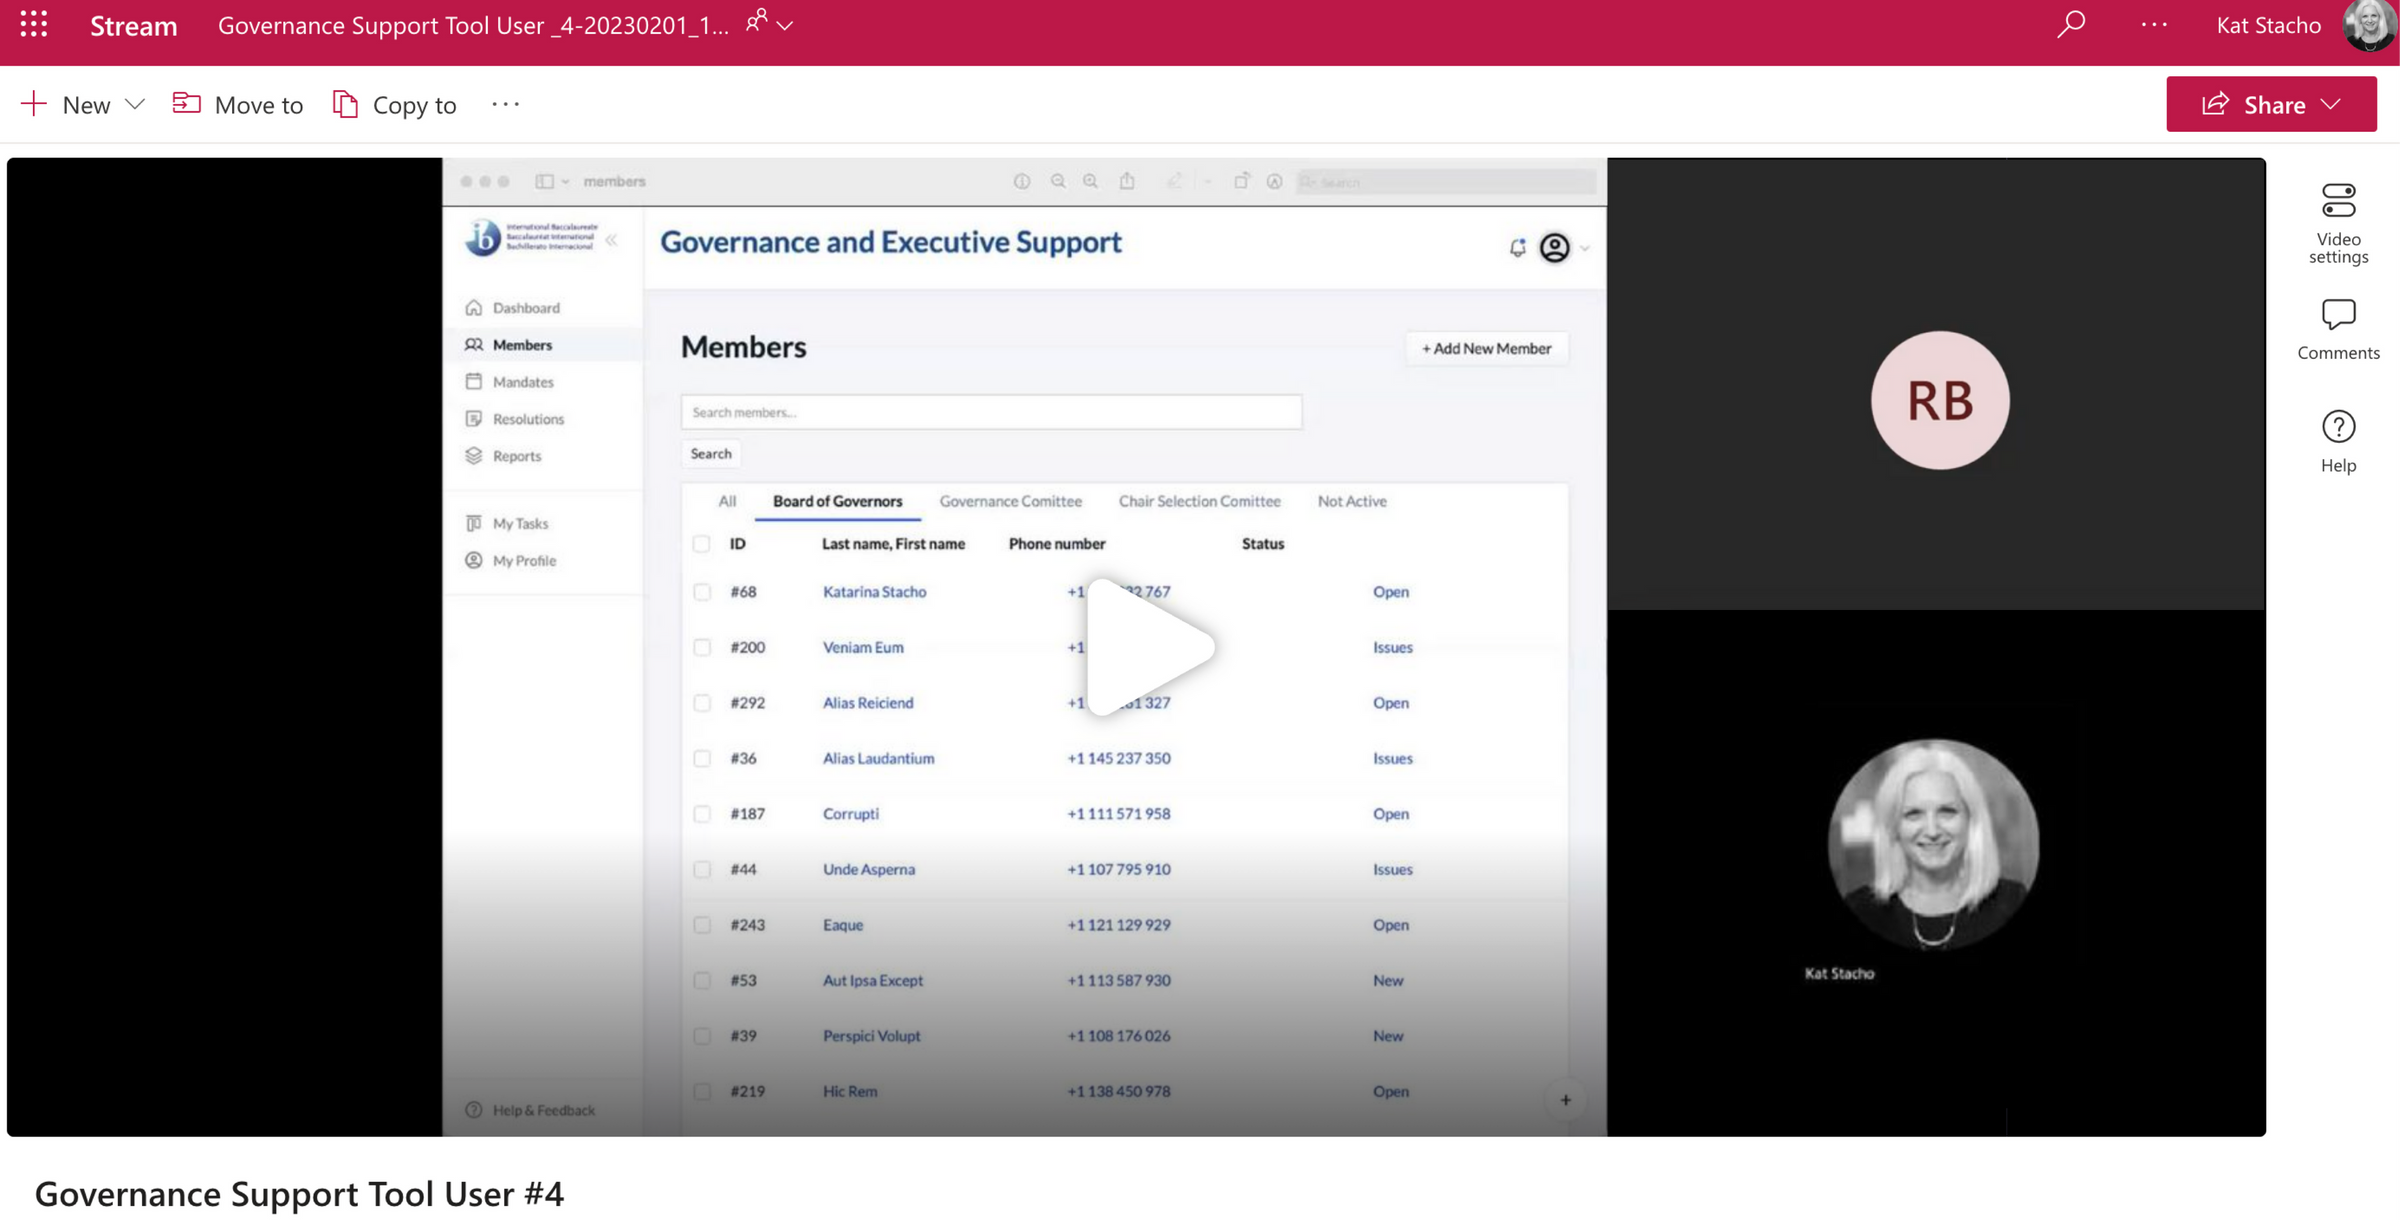Expand the video title dropdown chevron
2400x1220 pixels.
point(786,26)
